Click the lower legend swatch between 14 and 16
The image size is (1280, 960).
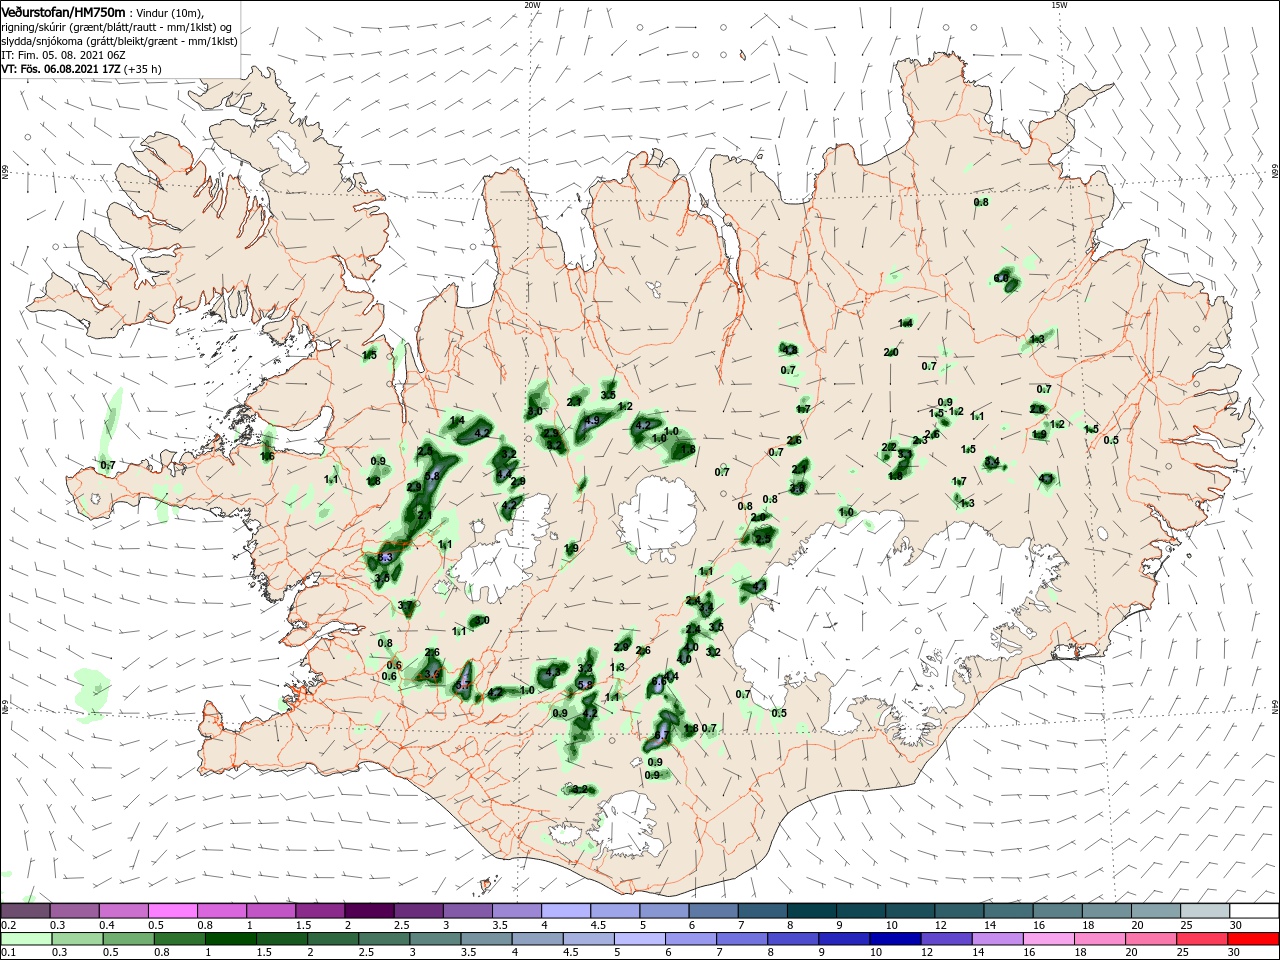(x=1000, y=939)
